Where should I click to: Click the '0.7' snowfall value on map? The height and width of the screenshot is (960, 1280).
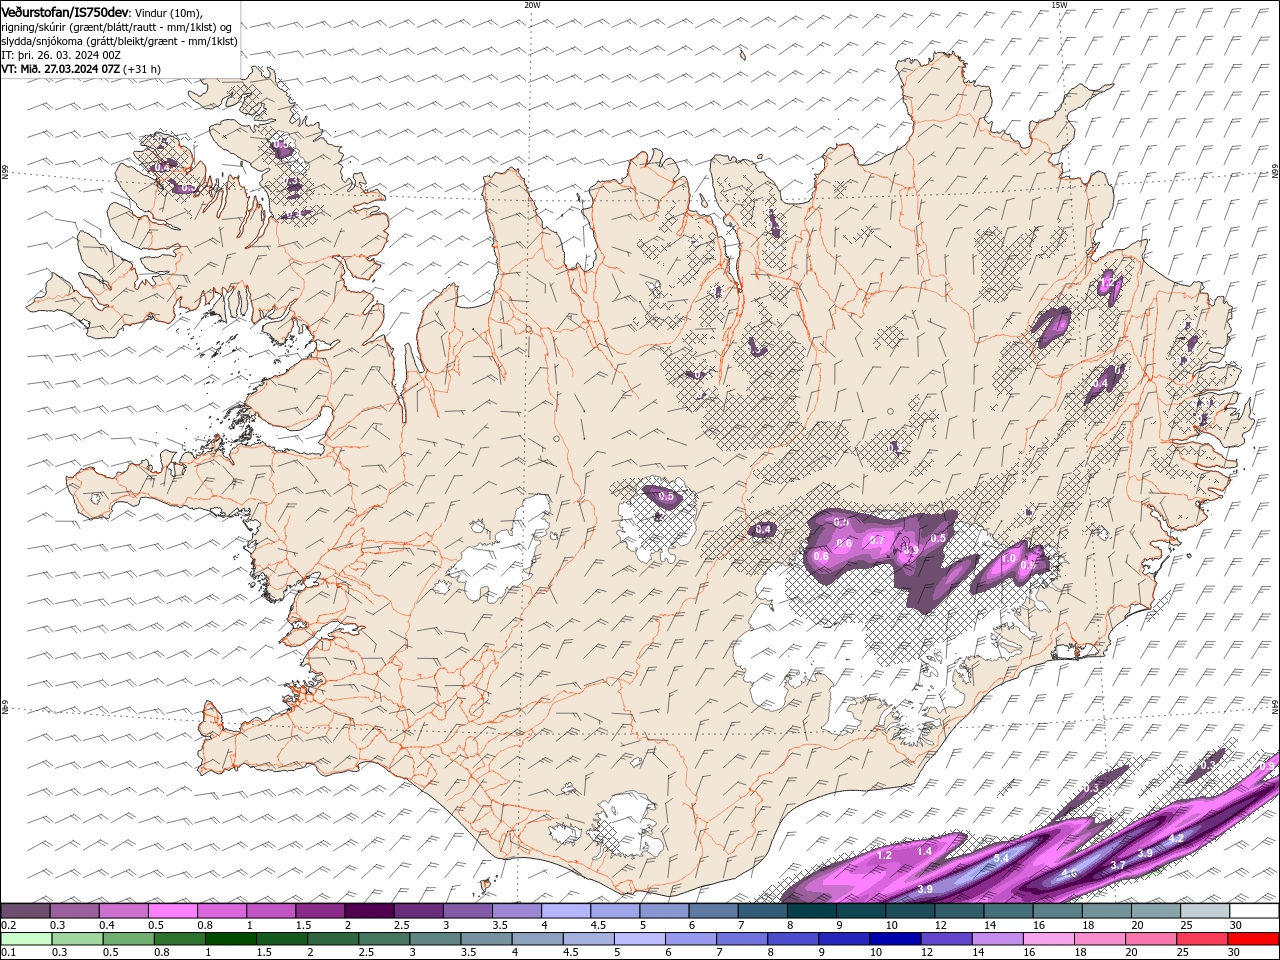pyautogui.click(x=877, y=539)
